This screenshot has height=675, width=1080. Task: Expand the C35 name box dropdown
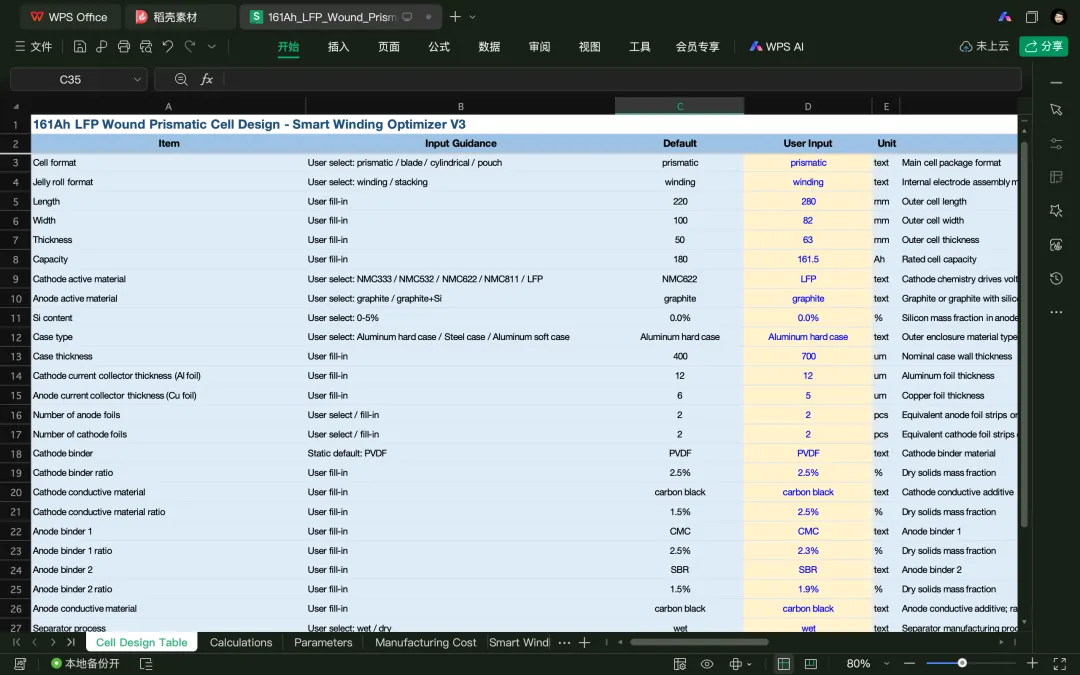point(137,79)
